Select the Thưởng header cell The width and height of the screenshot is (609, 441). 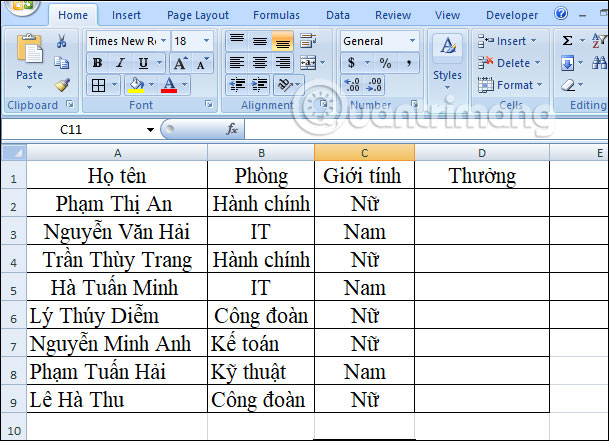482,175
